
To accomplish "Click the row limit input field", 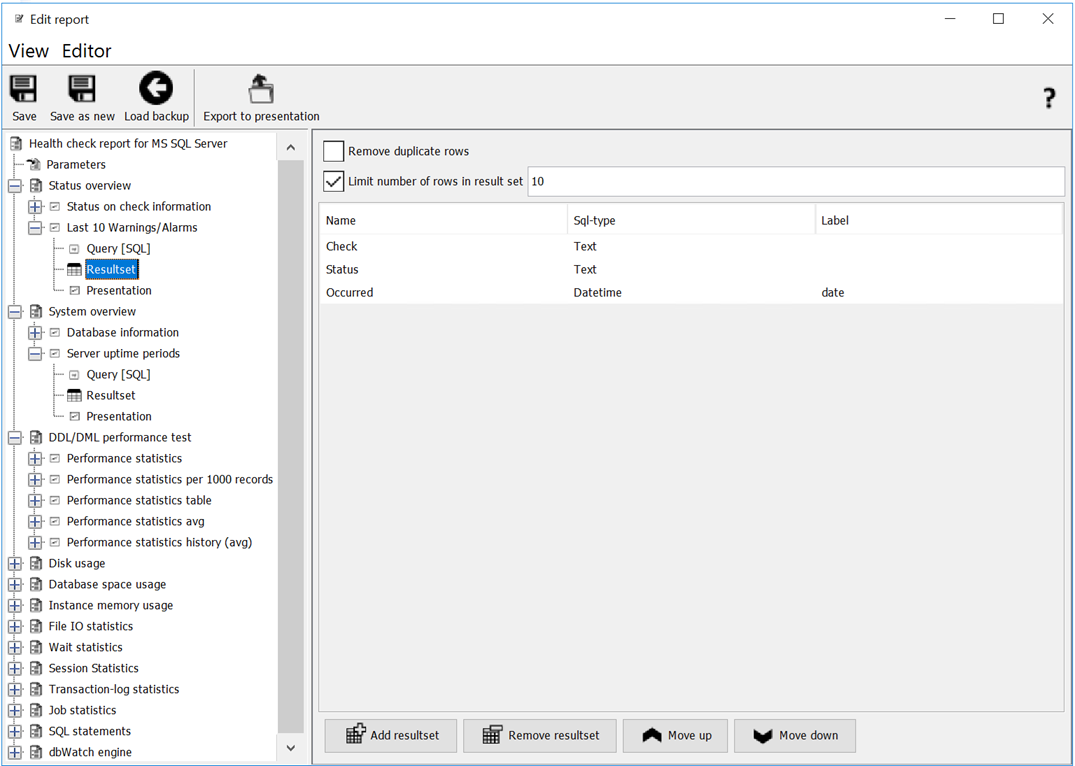I will [x=794, y=182].
